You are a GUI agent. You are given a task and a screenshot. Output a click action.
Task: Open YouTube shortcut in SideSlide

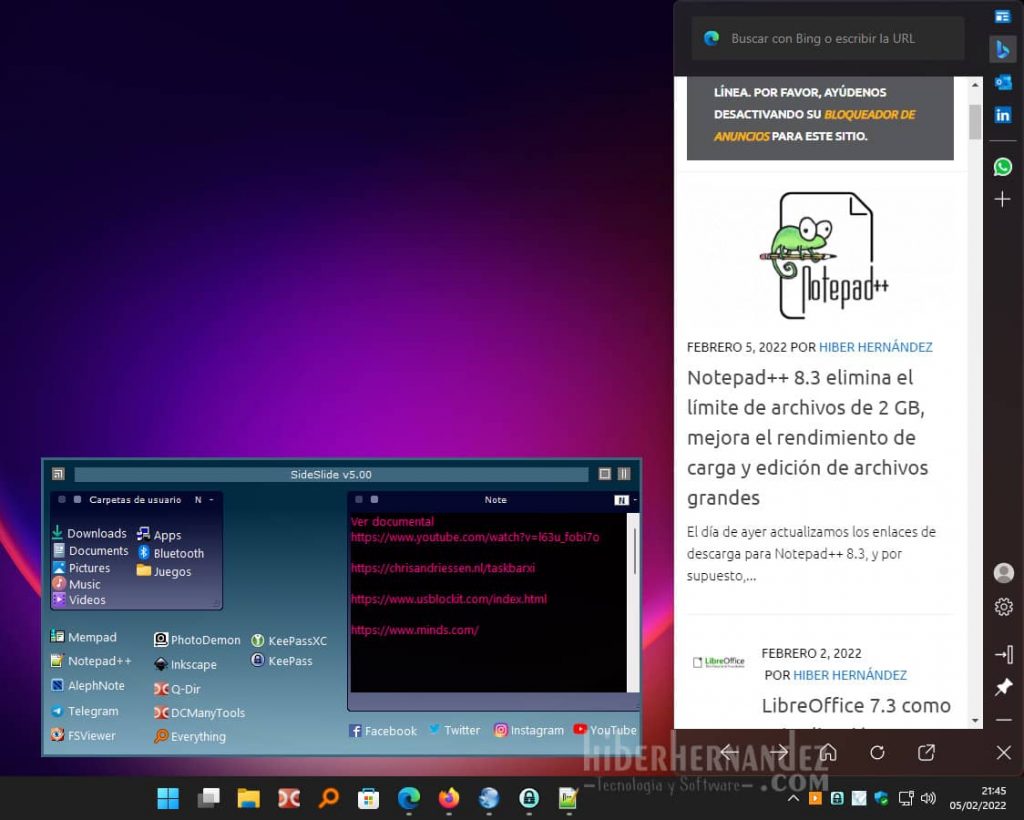coord(605,730)
